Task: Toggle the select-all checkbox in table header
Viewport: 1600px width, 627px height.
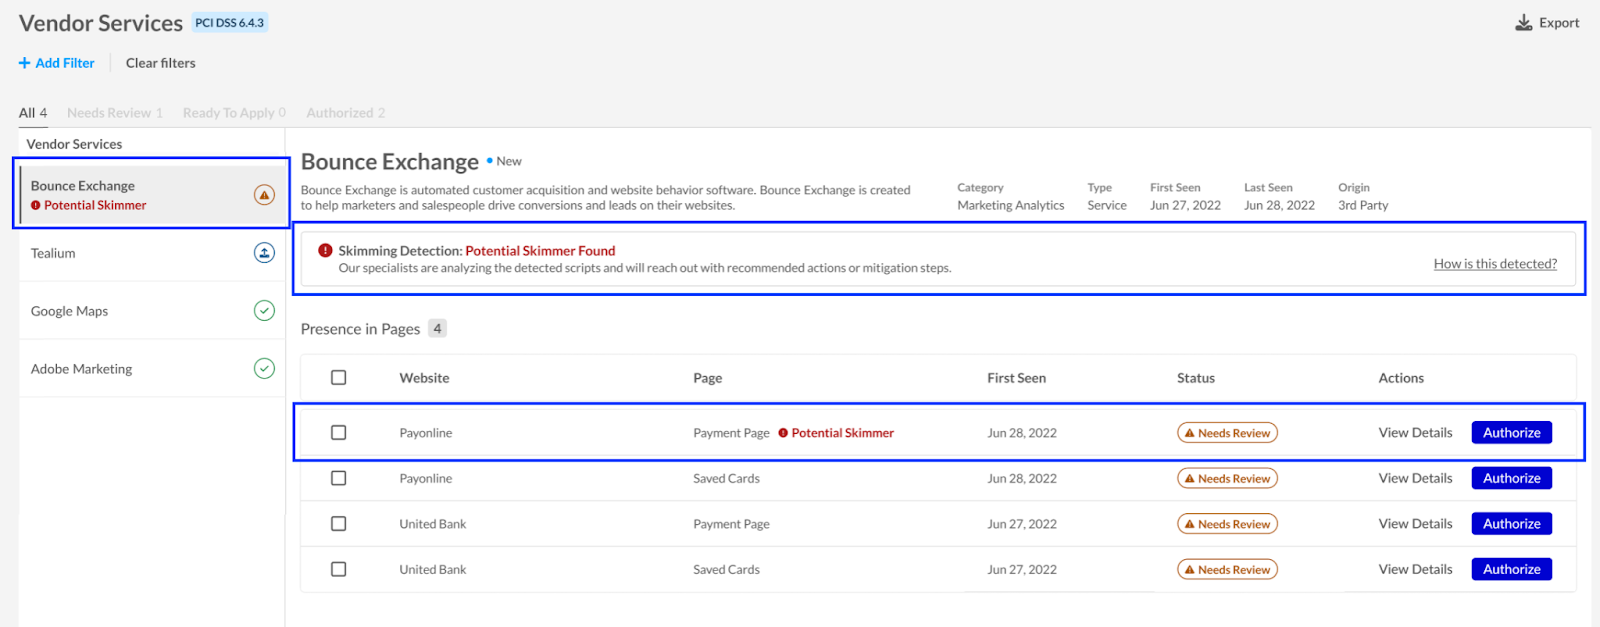Action: [339, 378]
